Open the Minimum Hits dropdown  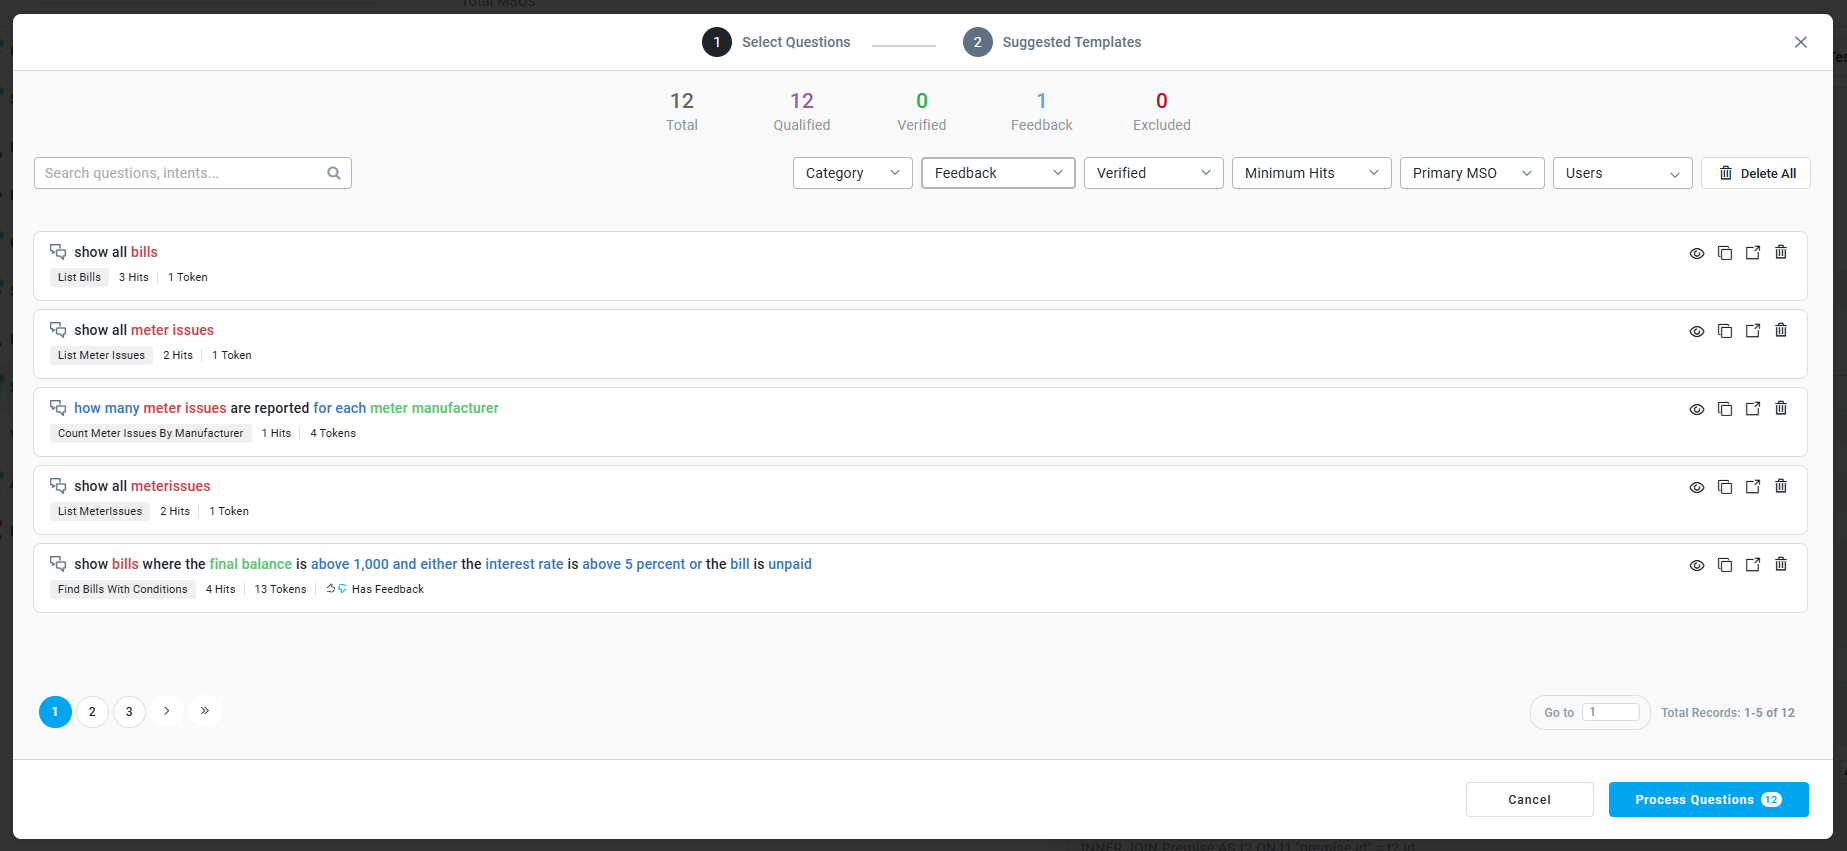[x=1312, y=173]
